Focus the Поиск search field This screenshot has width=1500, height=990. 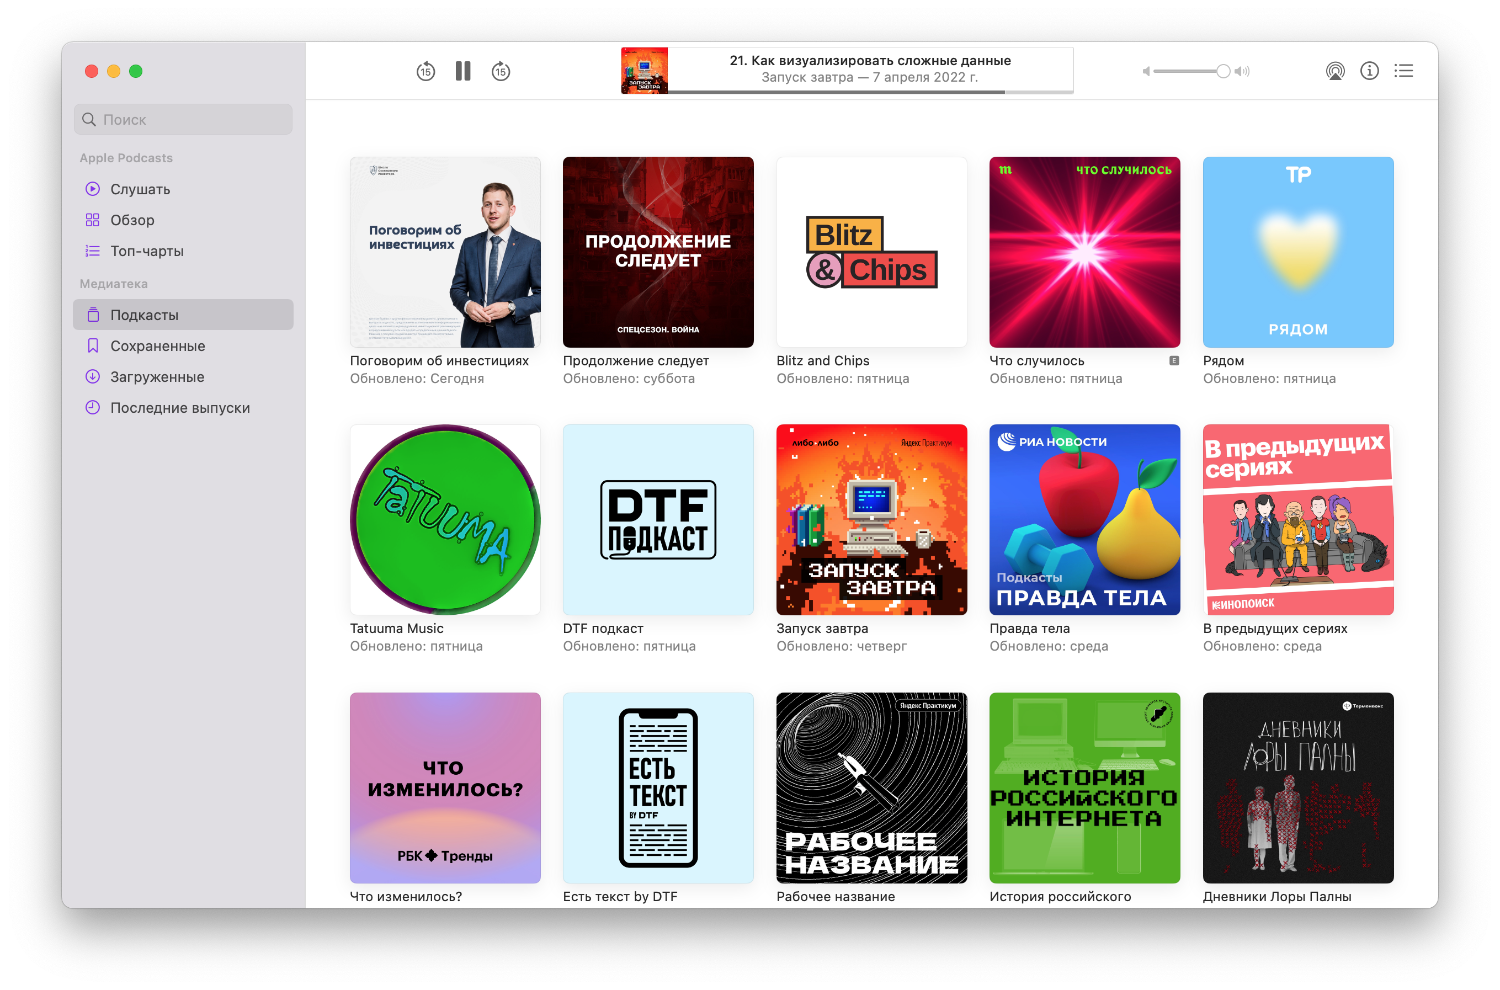[183, 119]
